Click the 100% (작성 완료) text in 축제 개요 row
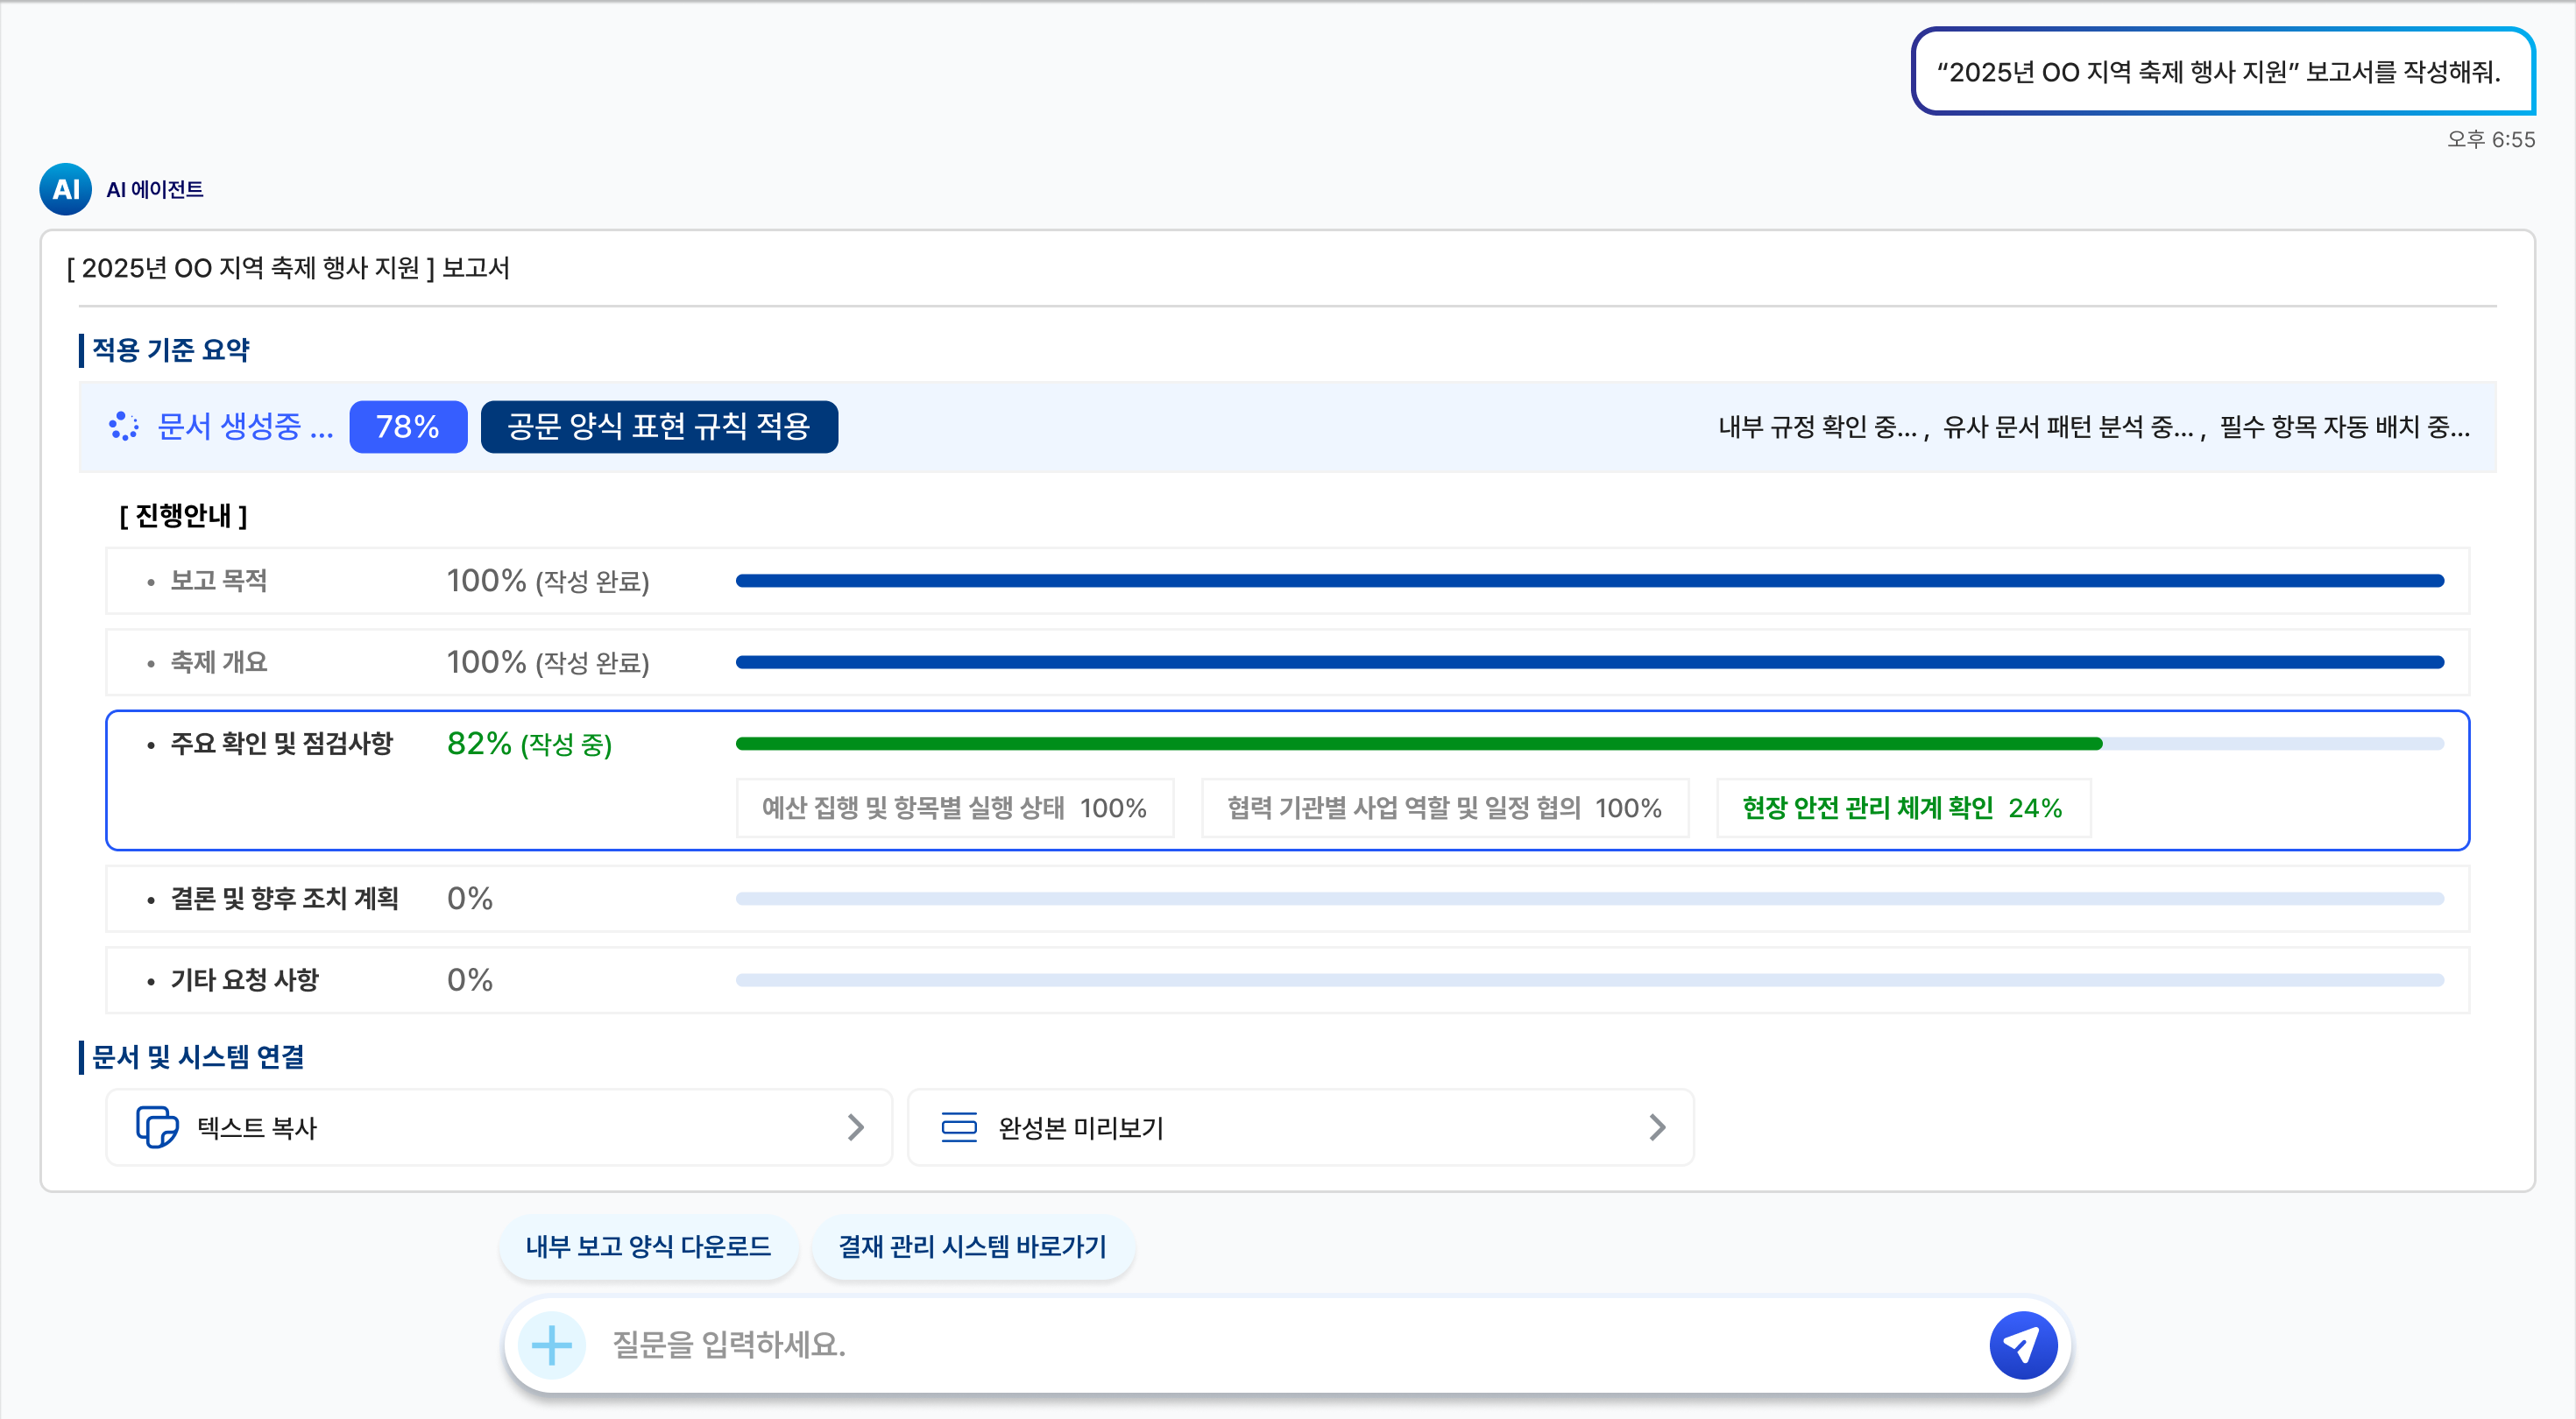2576x1419 pixels. 548,662
